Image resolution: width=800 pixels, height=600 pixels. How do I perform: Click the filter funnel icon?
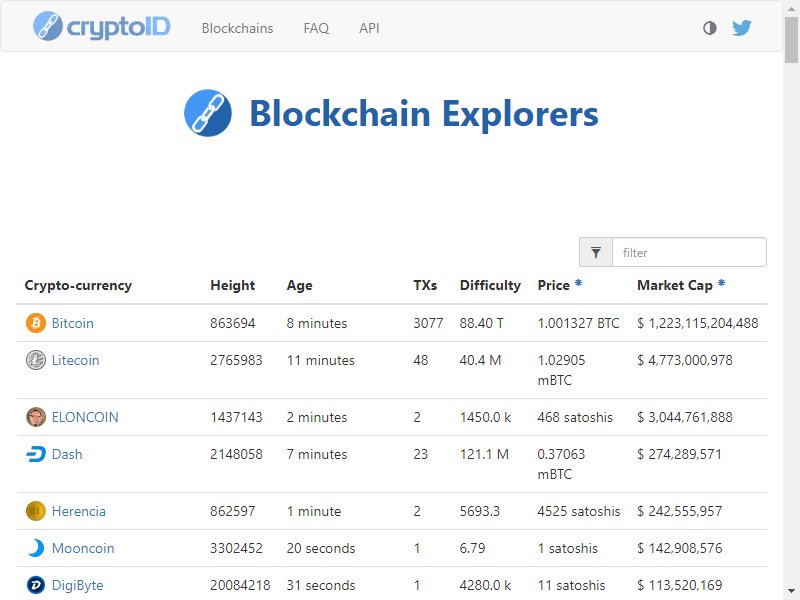point(595,252)
